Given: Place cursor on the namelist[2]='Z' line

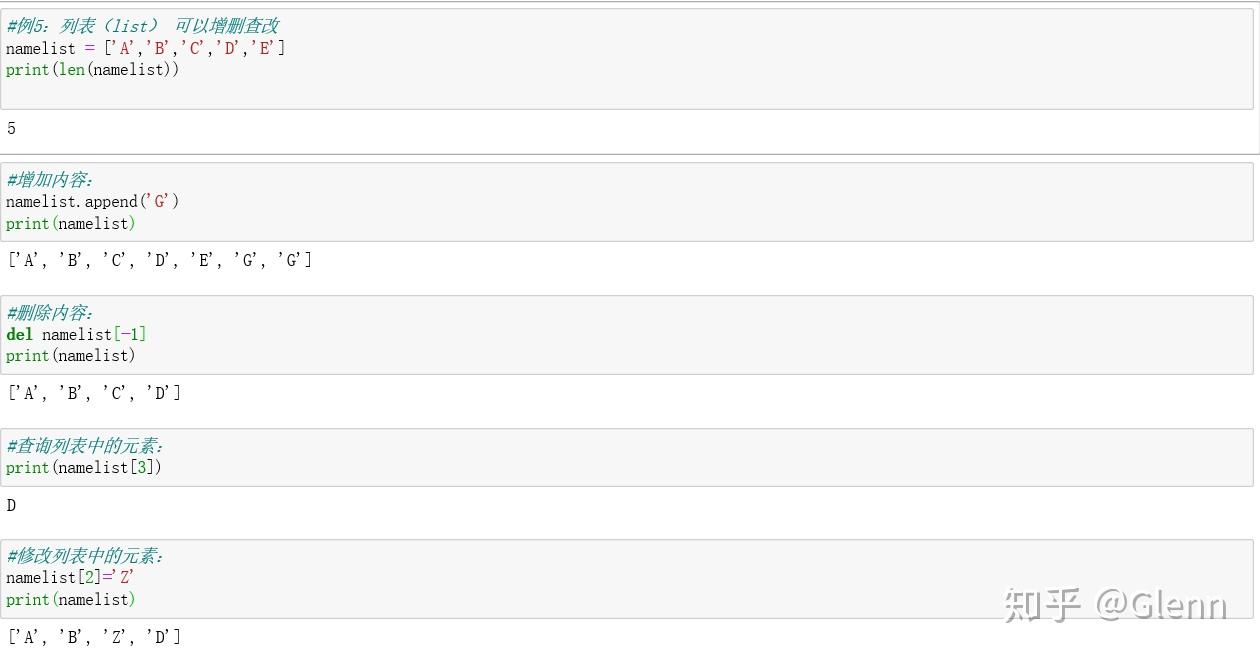Looking at the screenshot, I should pyautogui.click(x=70, y=578).
